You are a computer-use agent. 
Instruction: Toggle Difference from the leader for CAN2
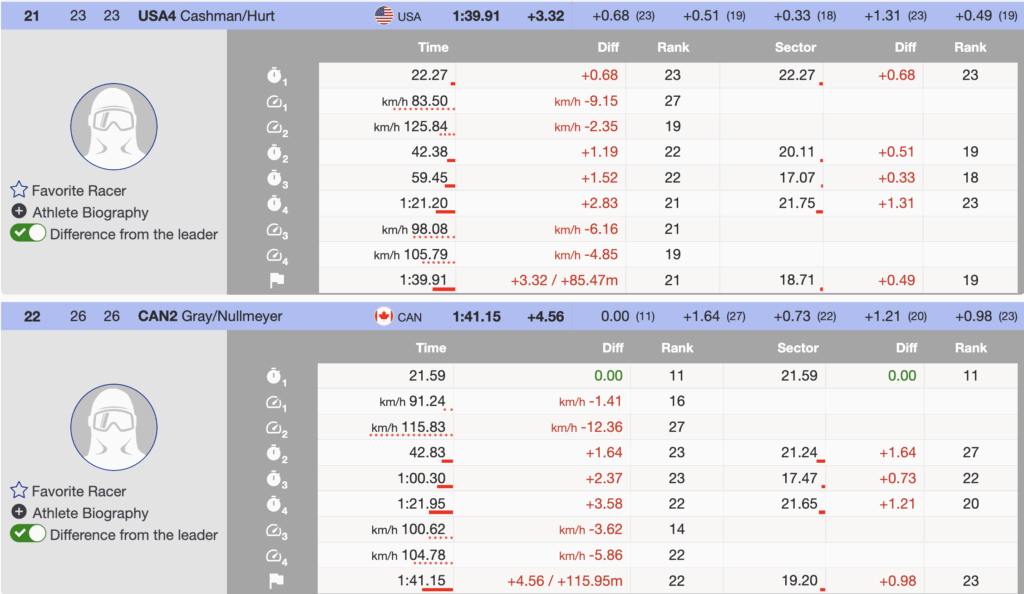click(28, 535)
